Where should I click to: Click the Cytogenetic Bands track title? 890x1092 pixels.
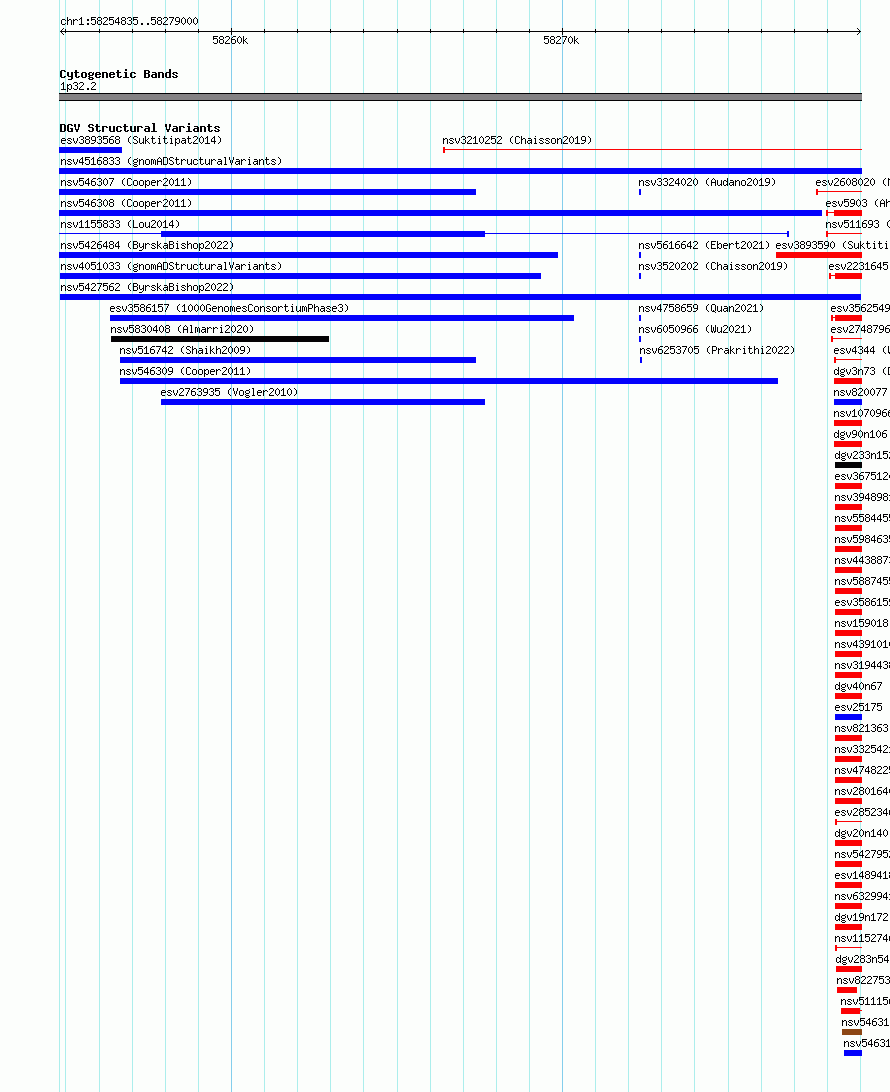point(118,74)
